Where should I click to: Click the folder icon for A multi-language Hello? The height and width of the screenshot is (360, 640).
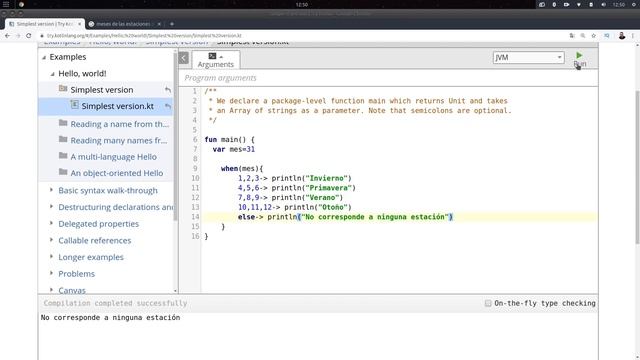pos(63,156)
